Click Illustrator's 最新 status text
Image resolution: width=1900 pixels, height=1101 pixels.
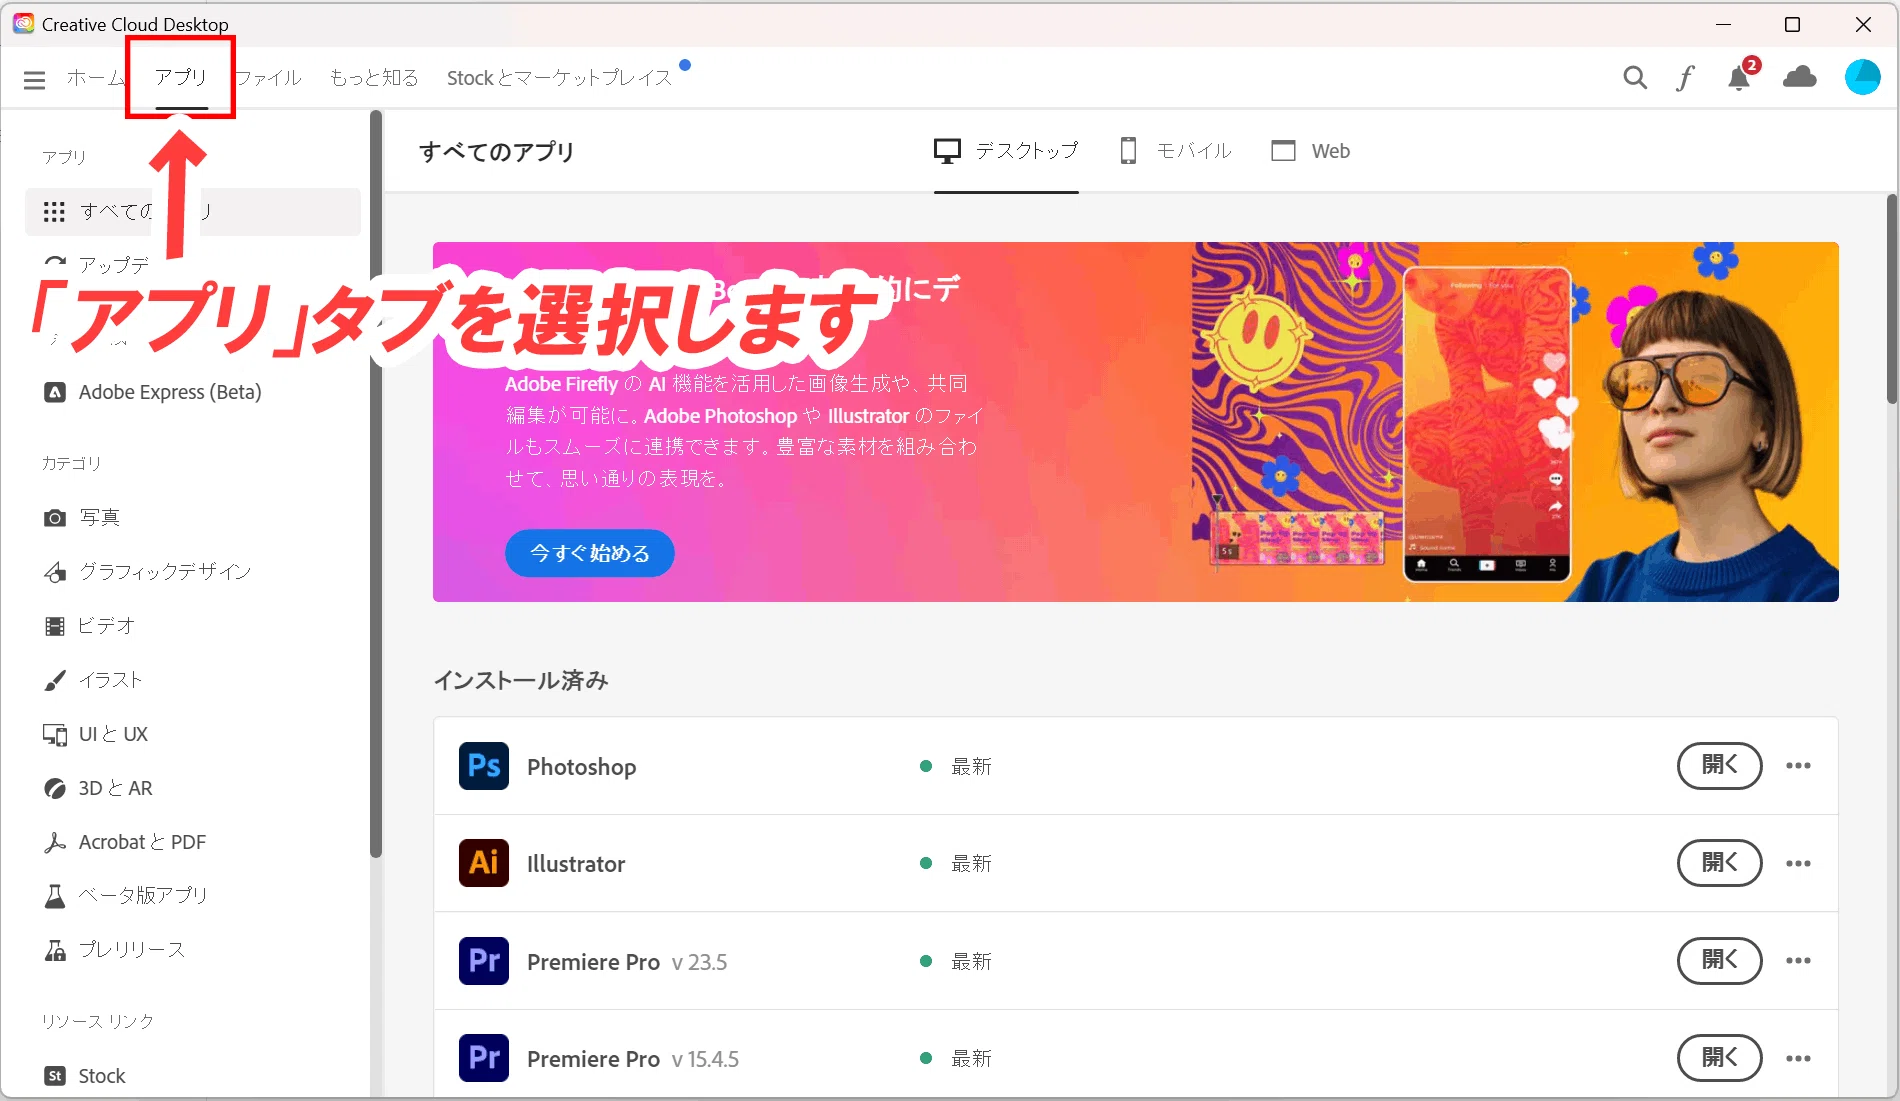[971, 863]
